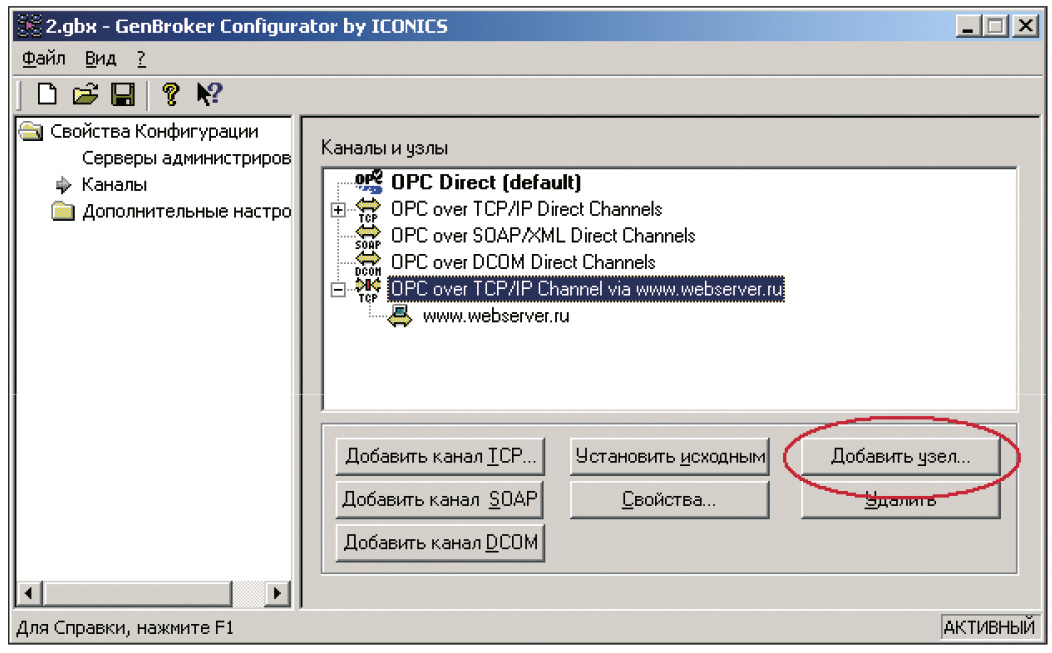Viewport: 1052px width, 653px height.
Task: Click the Добавить узел... button
Action: [x=900, y=456]
